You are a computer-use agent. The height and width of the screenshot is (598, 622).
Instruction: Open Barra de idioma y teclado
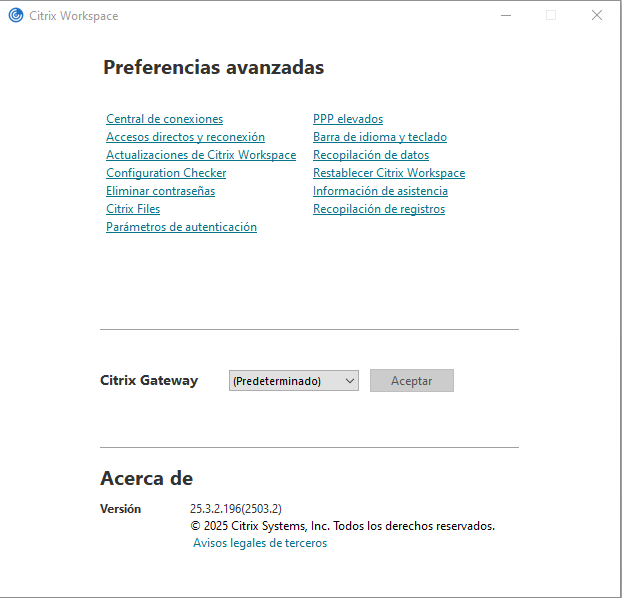pyautogui.click(x=380, y=137)
